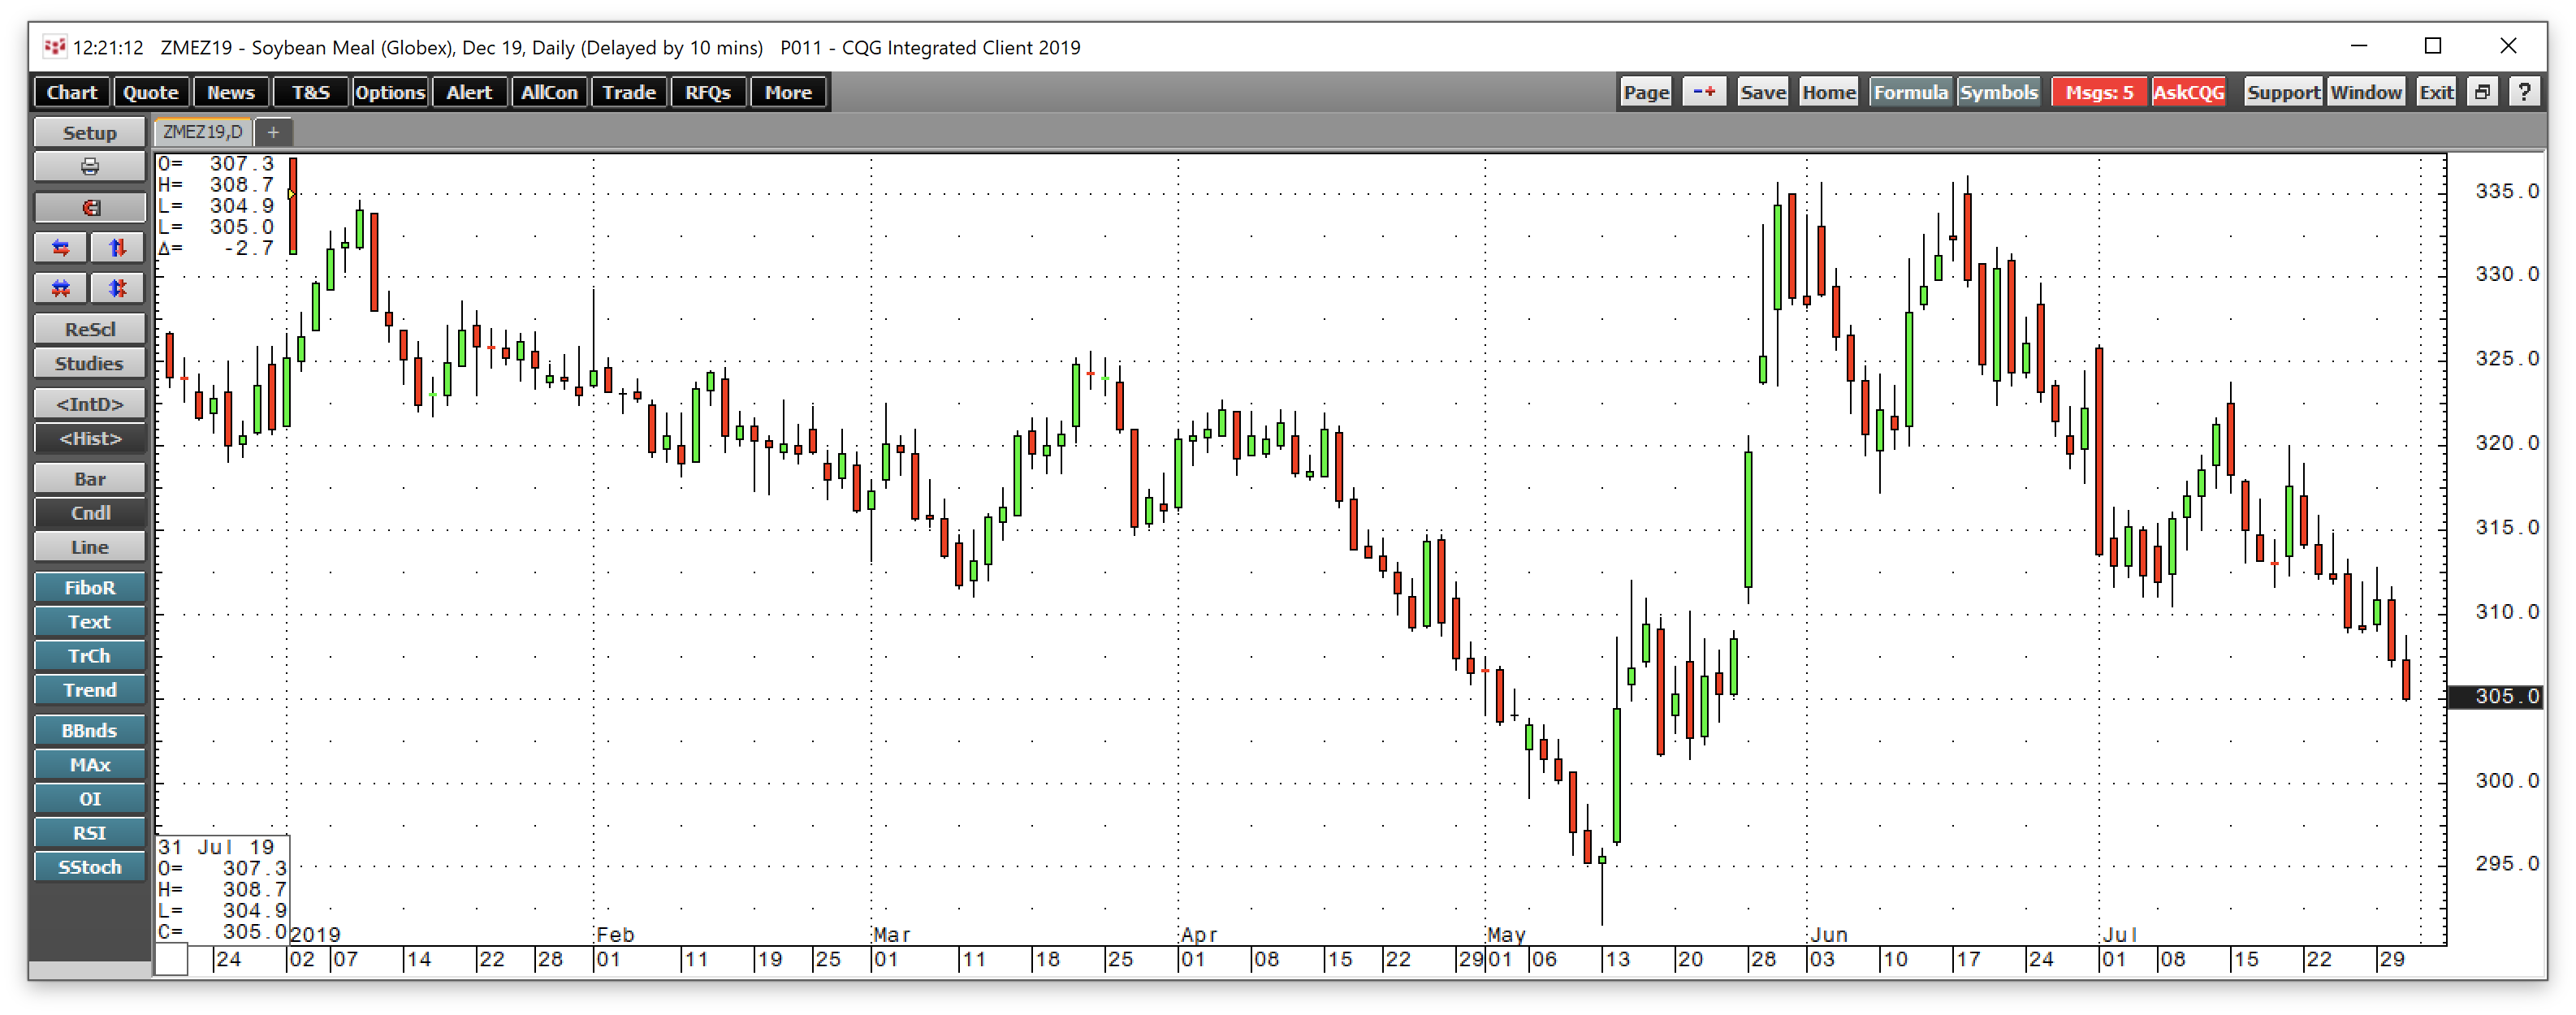This screenshot has height=1015, width=2576.
Task: Switch to <IntD> intraday view
Action: point(90,405)
